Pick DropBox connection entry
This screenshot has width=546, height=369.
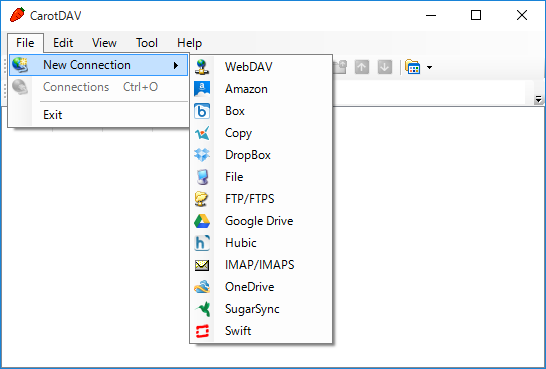[x=261, y=155]
